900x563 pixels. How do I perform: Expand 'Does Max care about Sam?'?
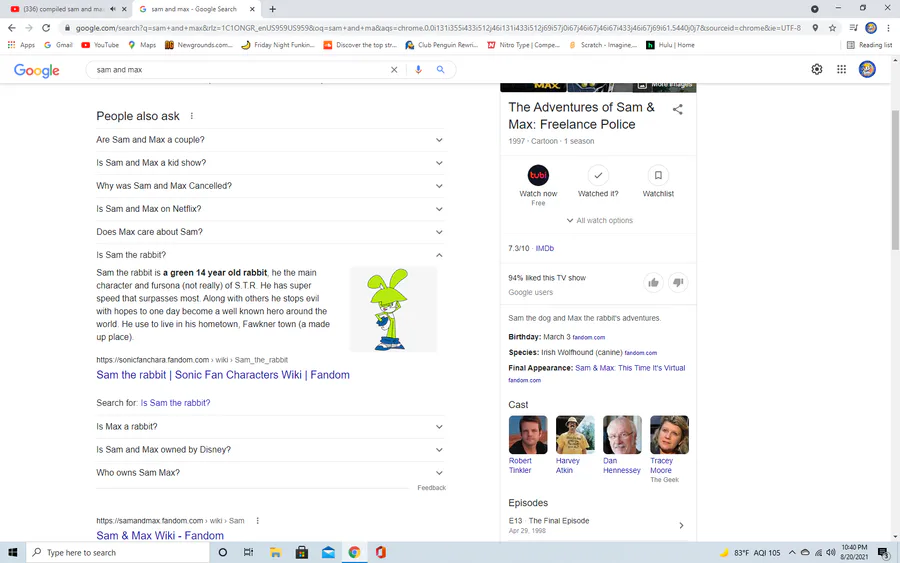pyautogui.click(x=270, y=232)
